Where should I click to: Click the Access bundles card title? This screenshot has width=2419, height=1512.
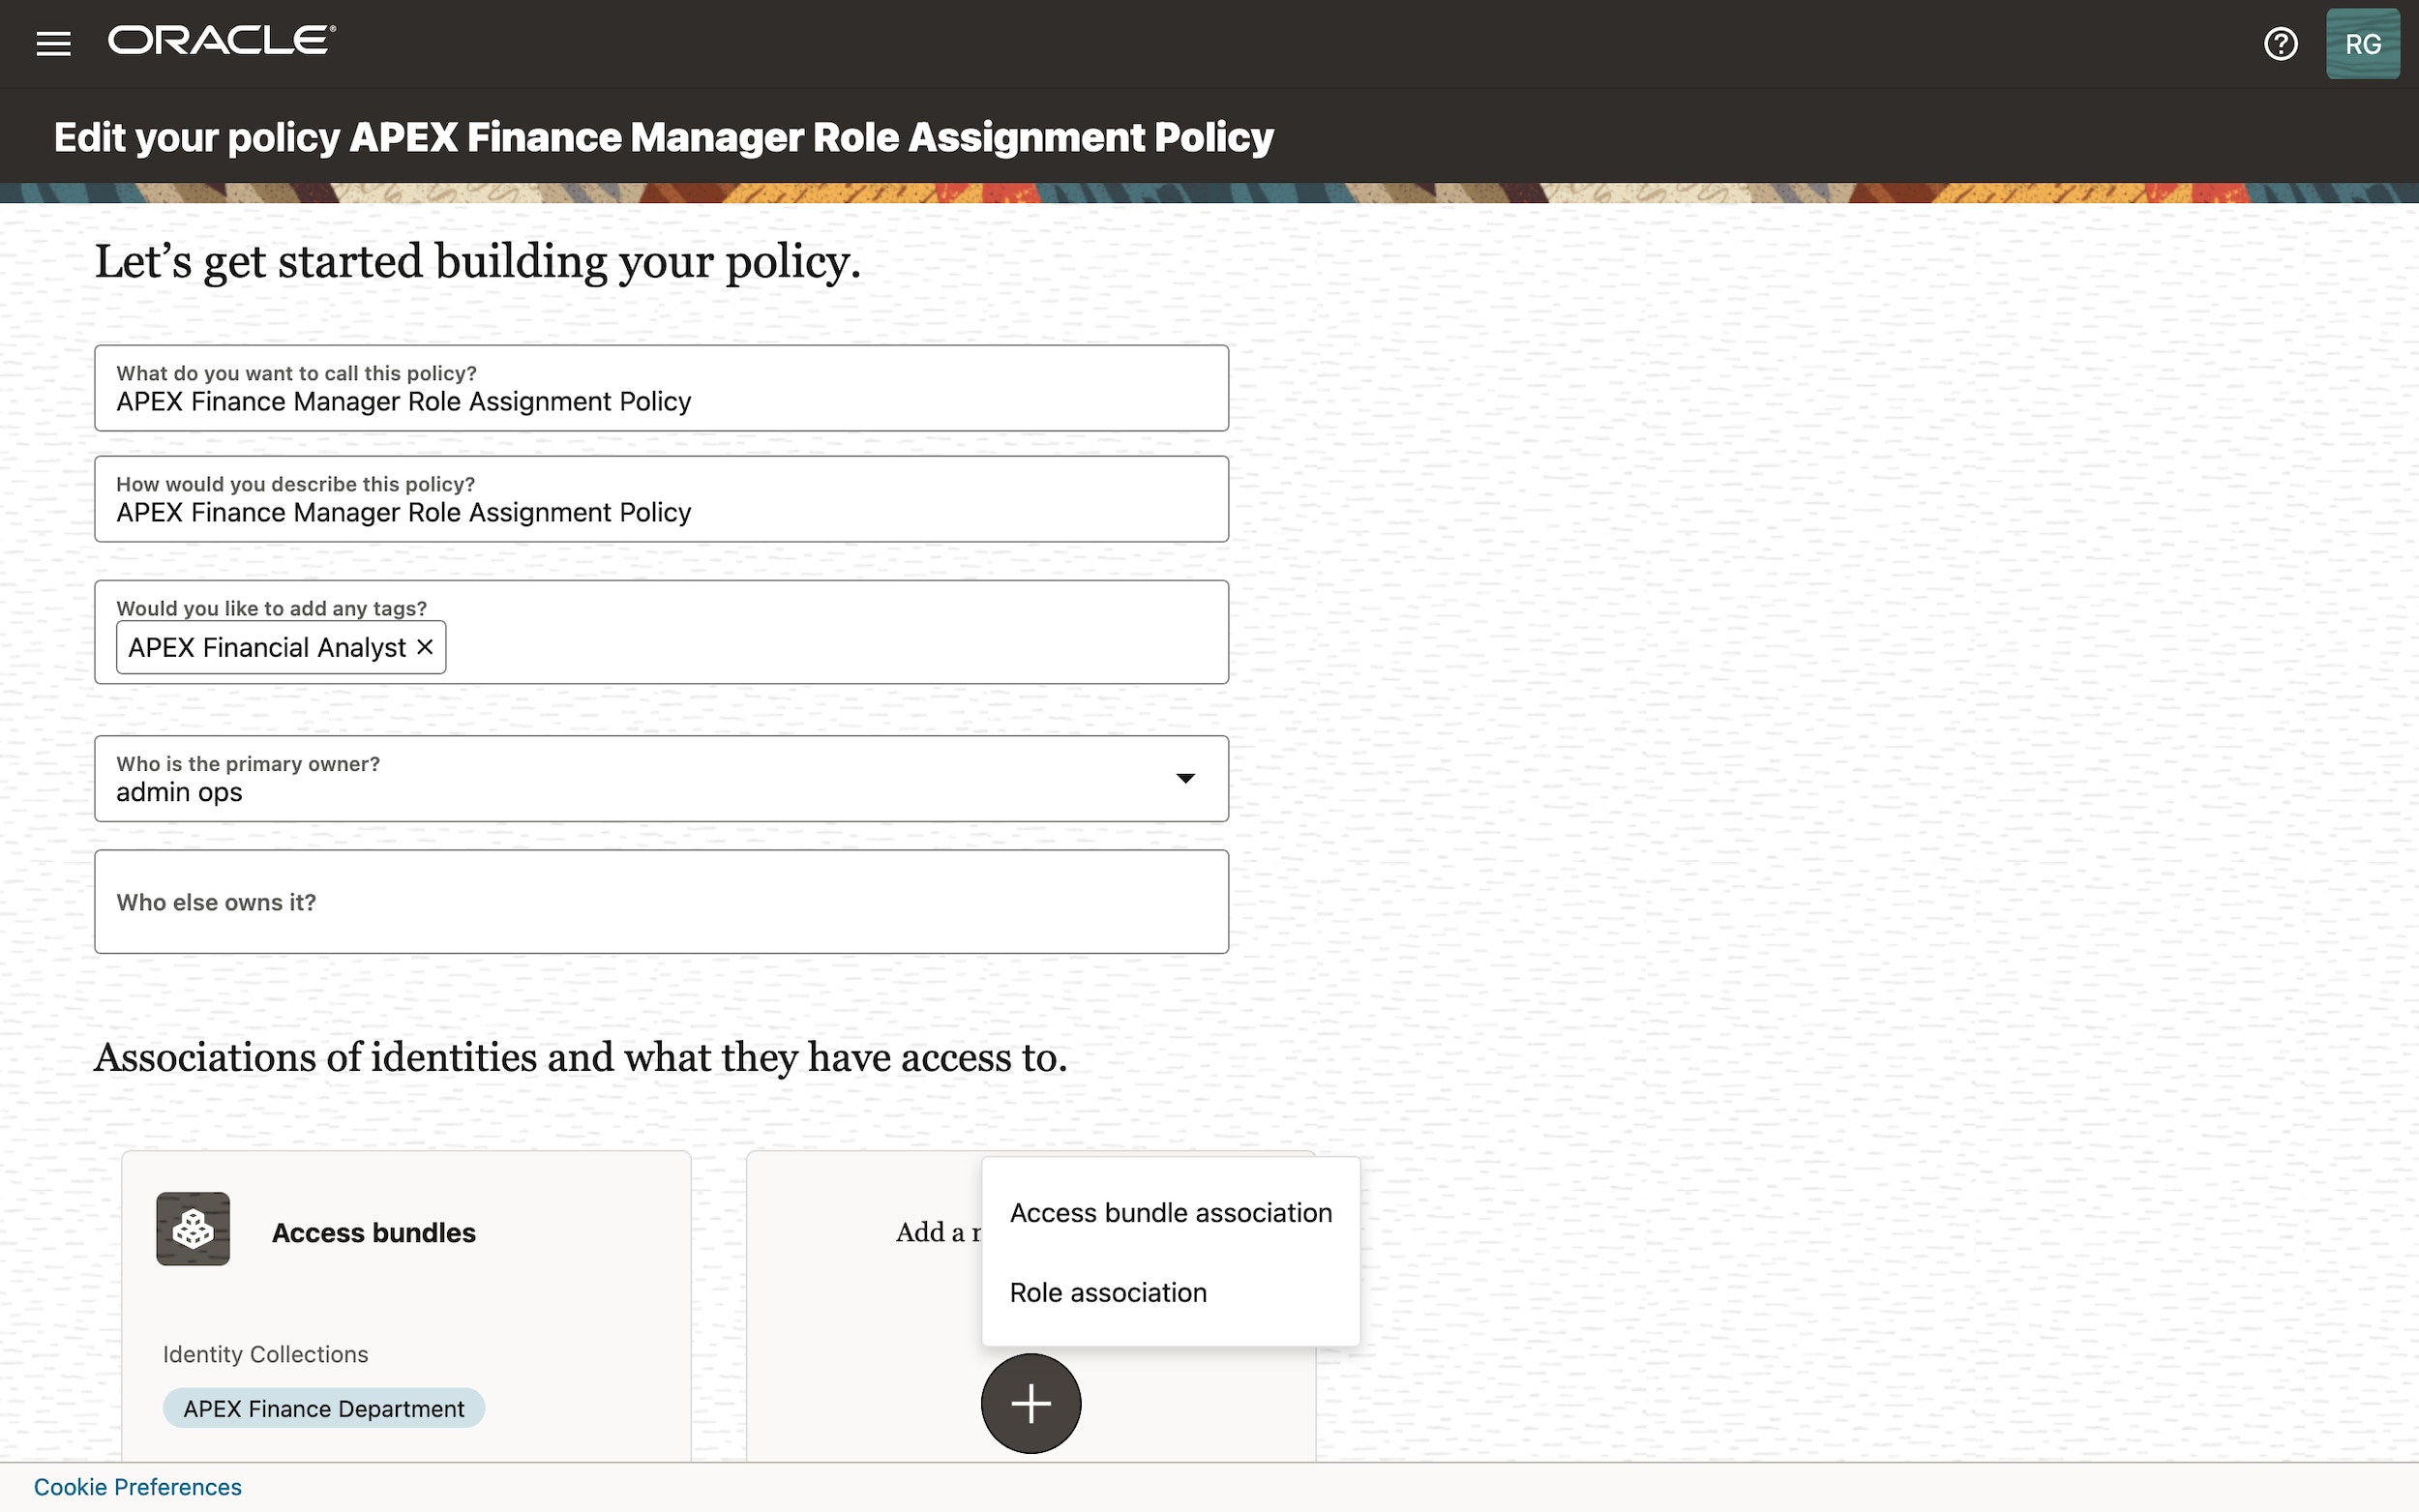(374, 1232)
